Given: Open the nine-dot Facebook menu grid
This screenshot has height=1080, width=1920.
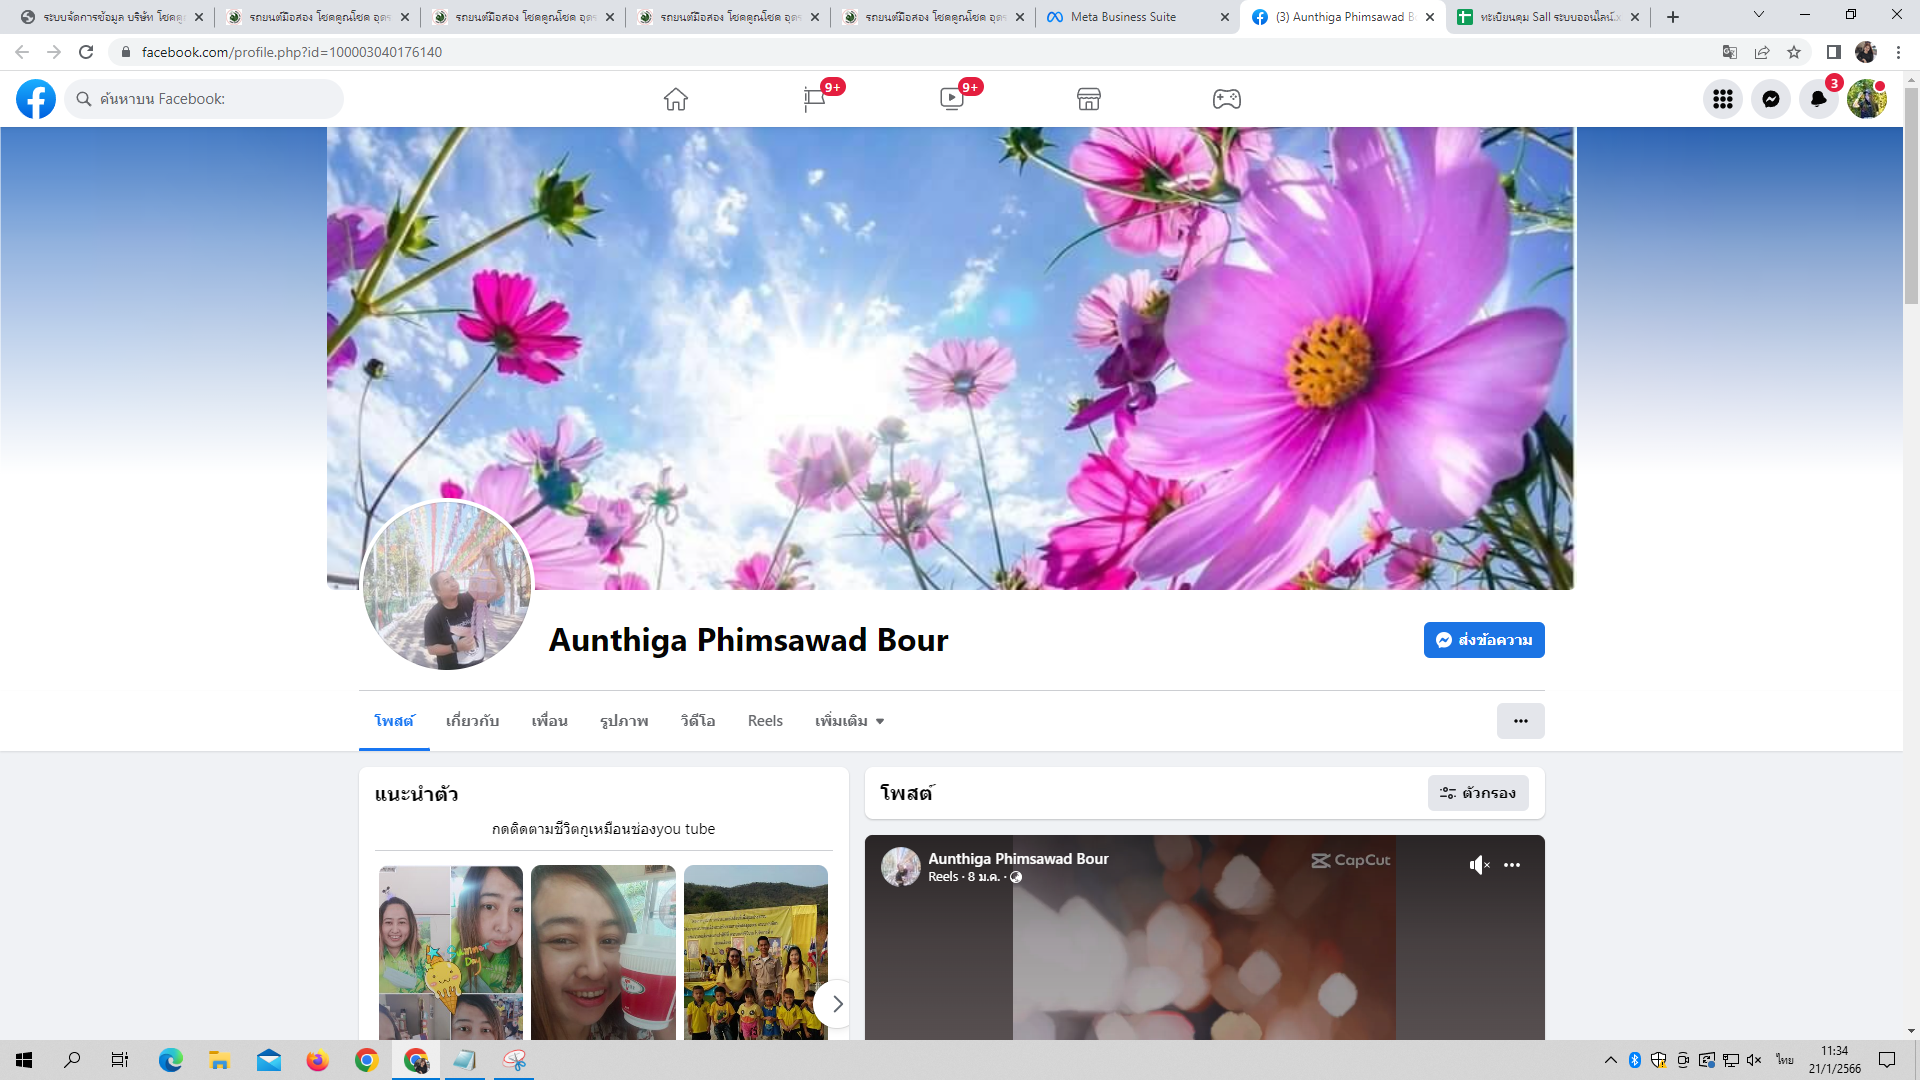Looking at the screenshot, I should click(x=1722, y=99).
